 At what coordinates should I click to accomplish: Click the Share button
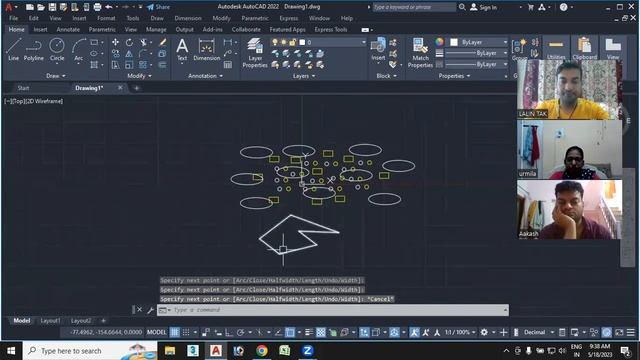[x=158, y=7]
